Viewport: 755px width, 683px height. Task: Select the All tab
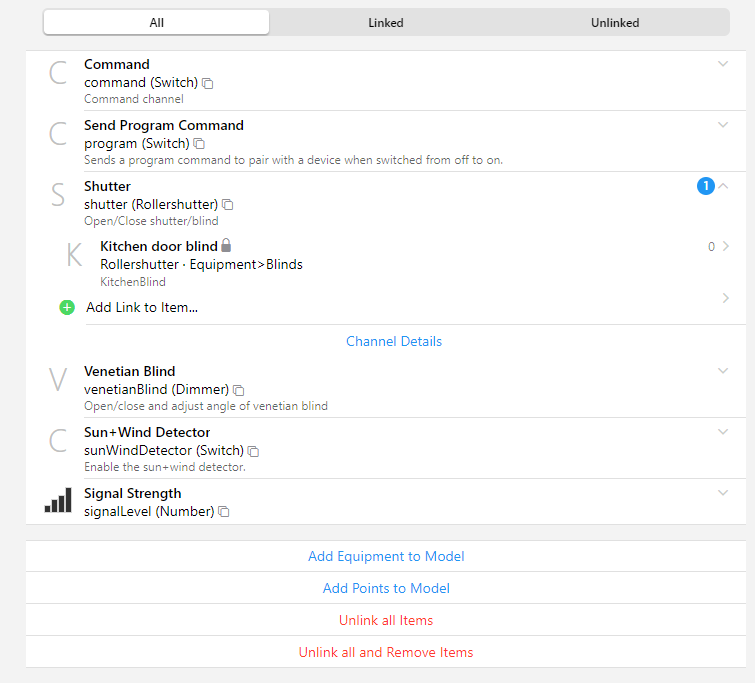pyautogui.click(x=157, y=23)
